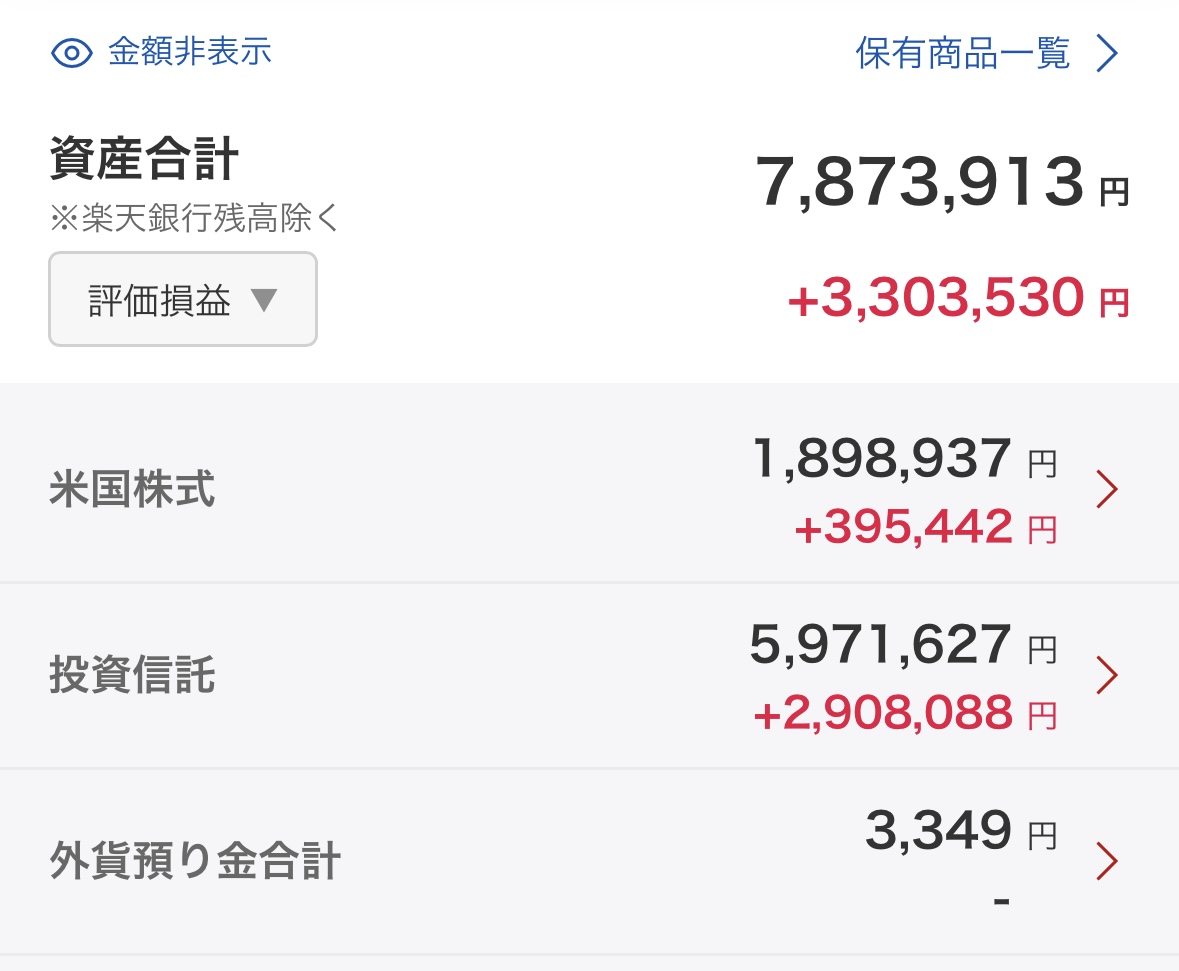Tap the 米国株式 gain +395,442 円
The image size is (1179, 971).
[x=924, y=527]
